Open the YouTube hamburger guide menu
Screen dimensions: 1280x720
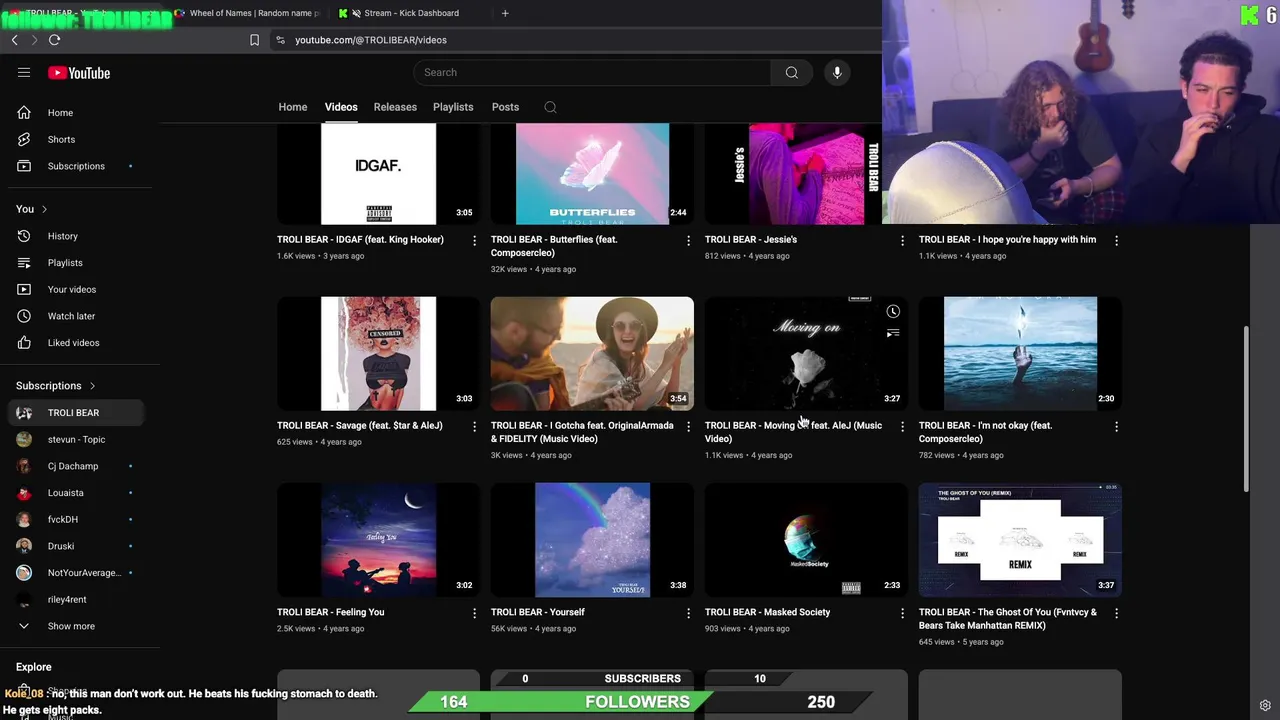tap(24, 72)
